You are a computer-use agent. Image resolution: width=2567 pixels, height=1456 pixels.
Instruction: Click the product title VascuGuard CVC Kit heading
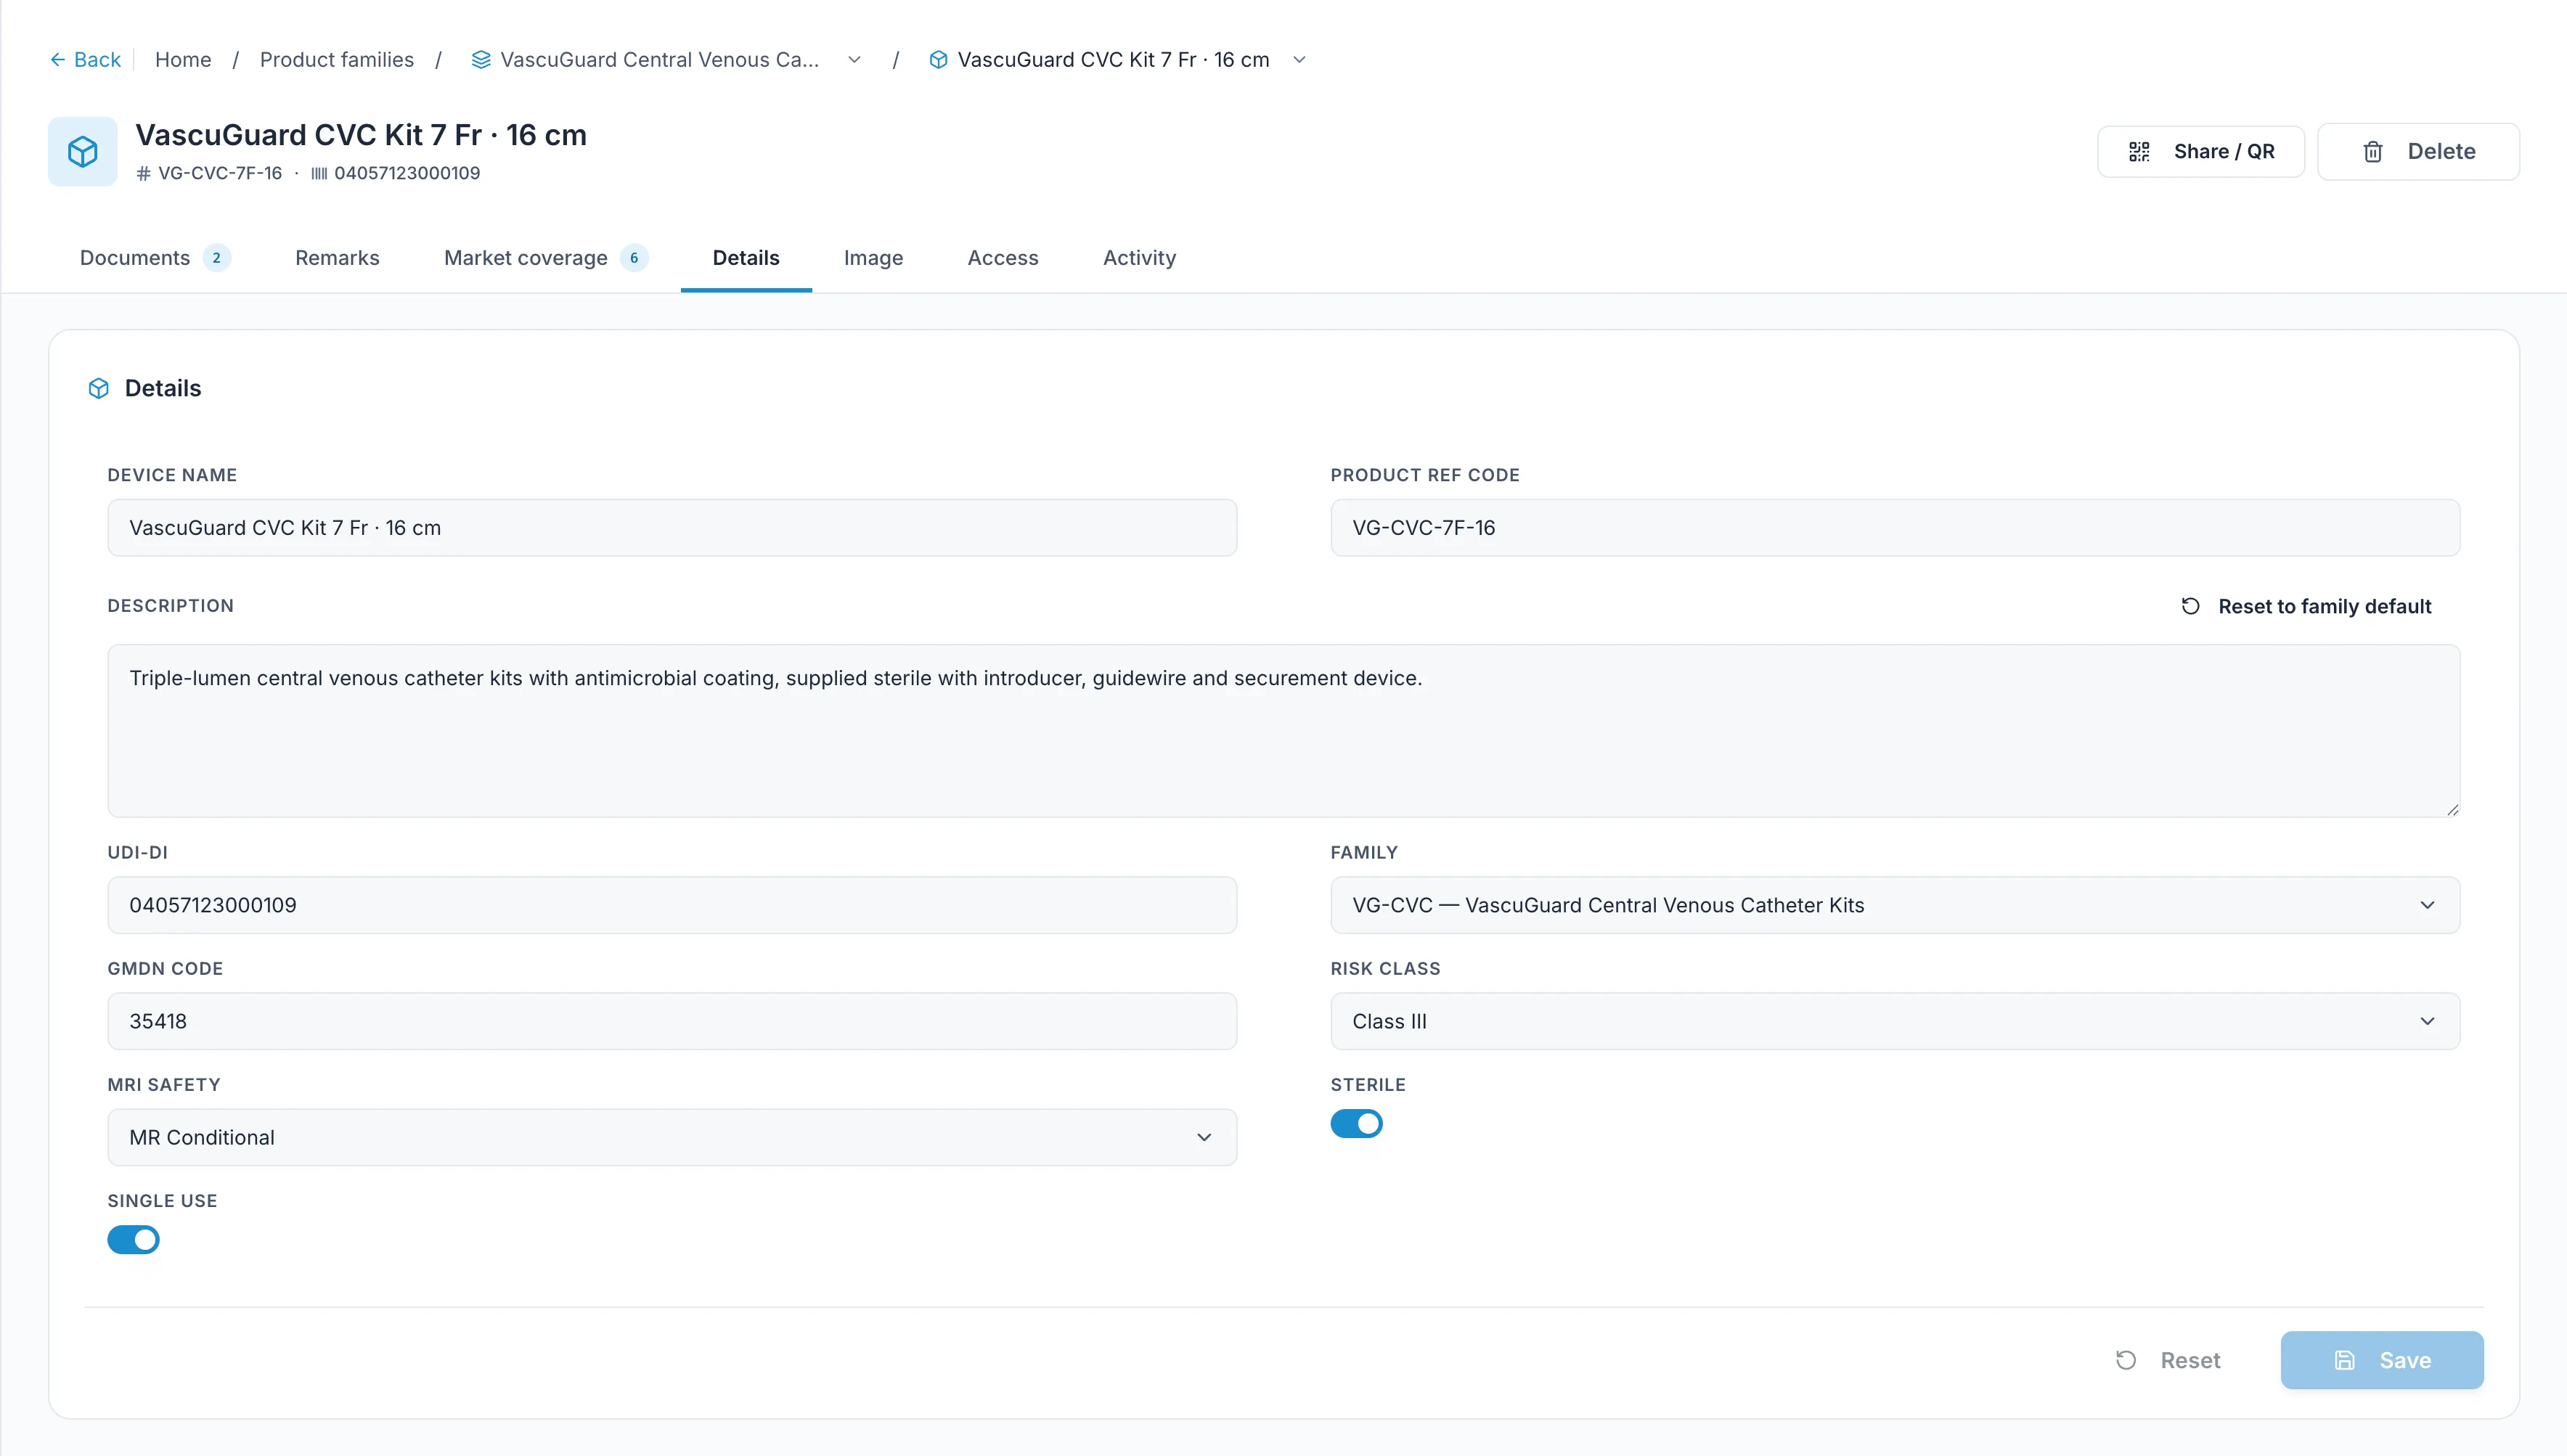click(361, 135)
